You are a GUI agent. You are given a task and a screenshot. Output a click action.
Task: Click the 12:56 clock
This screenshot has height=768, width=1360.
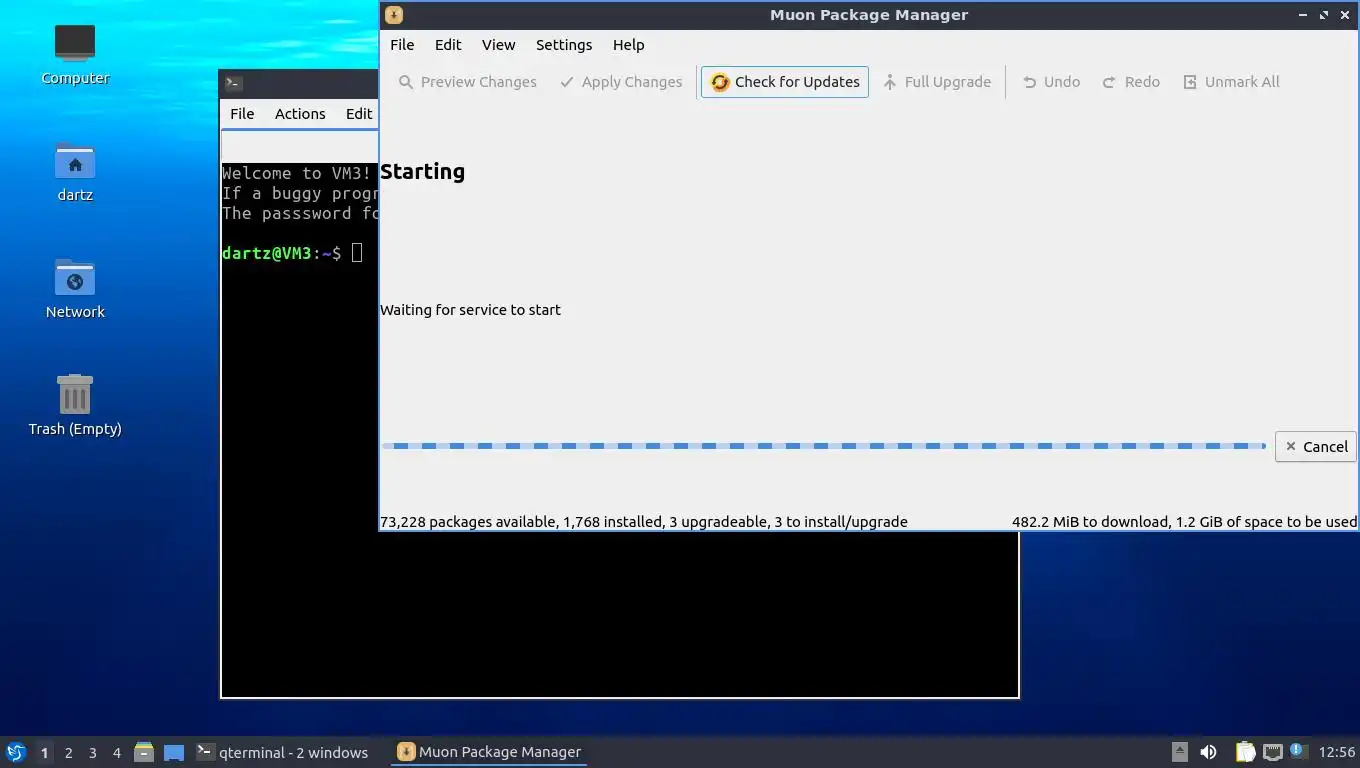(1337, 752)
